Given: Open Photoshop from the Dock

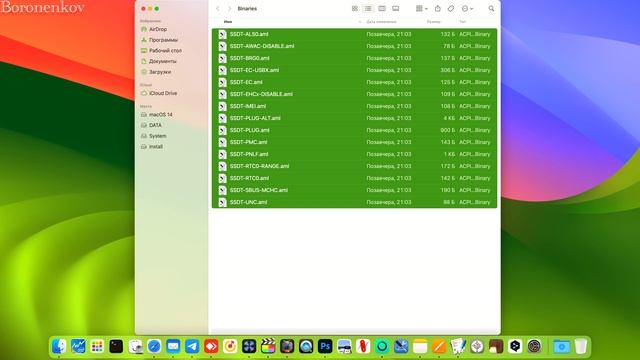Looking at the screenshot, I should tap(325, 347).
